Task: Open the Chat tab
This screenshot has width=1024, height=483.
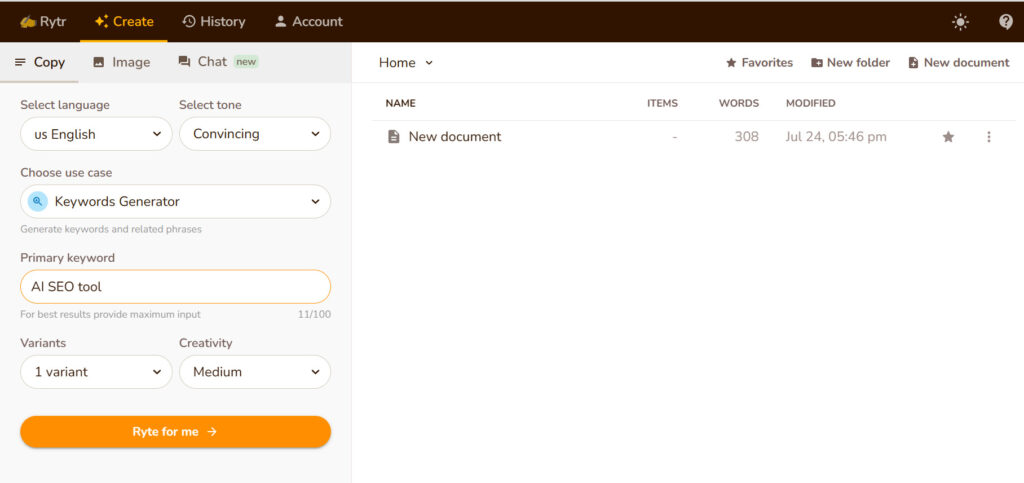Action: click(x=218, y=62)
